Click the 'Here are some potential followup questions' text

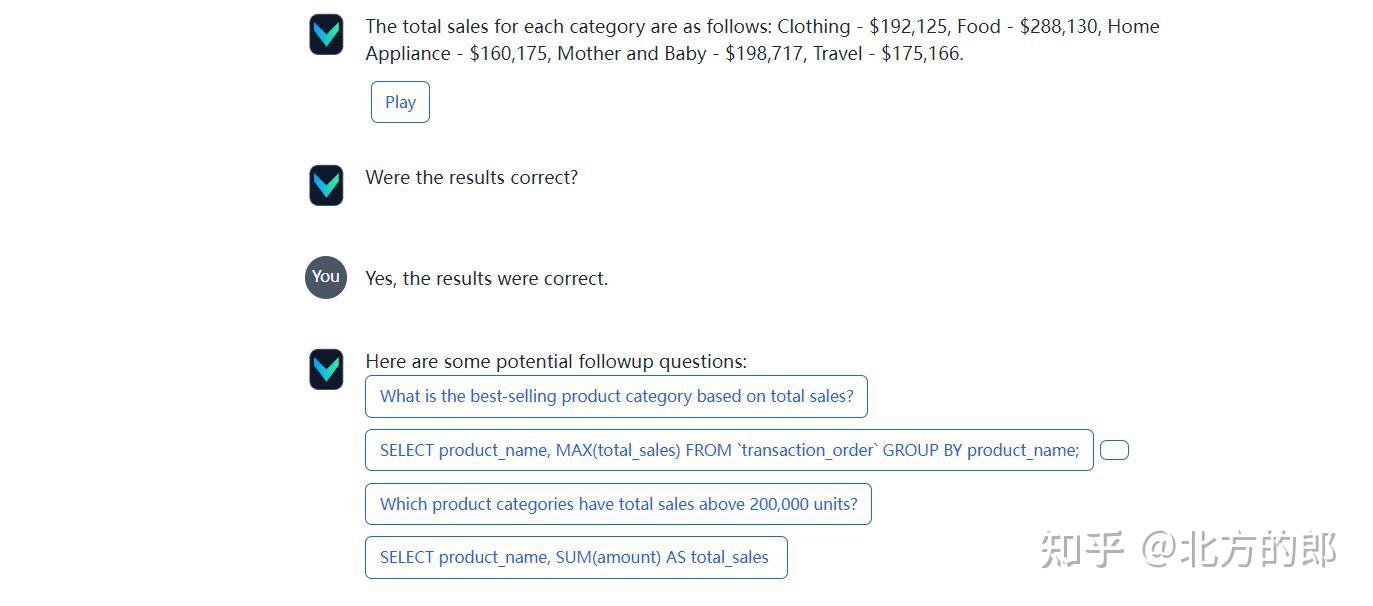556,361
